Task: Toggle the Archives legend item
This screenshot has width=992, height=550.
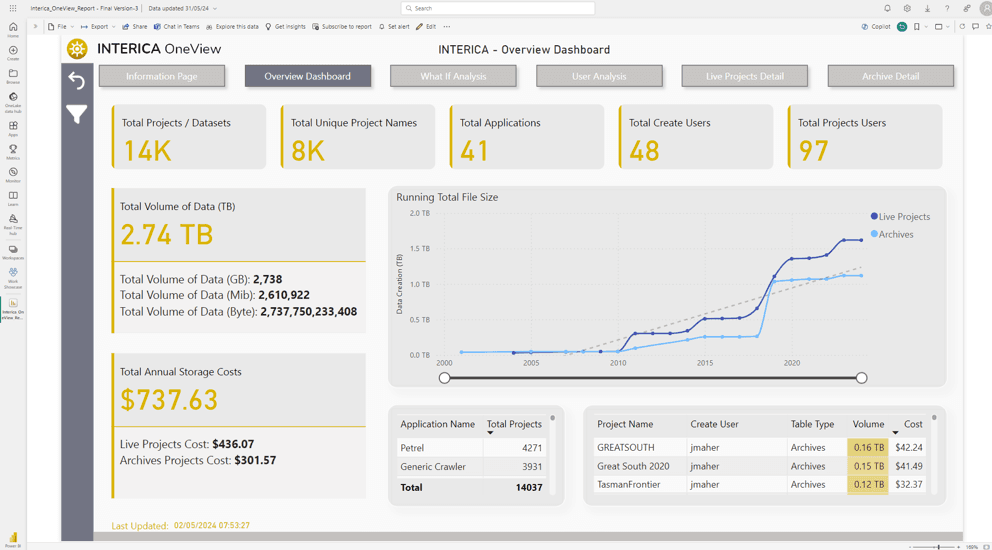Action: pyautogui.click(x=895, y=234)
